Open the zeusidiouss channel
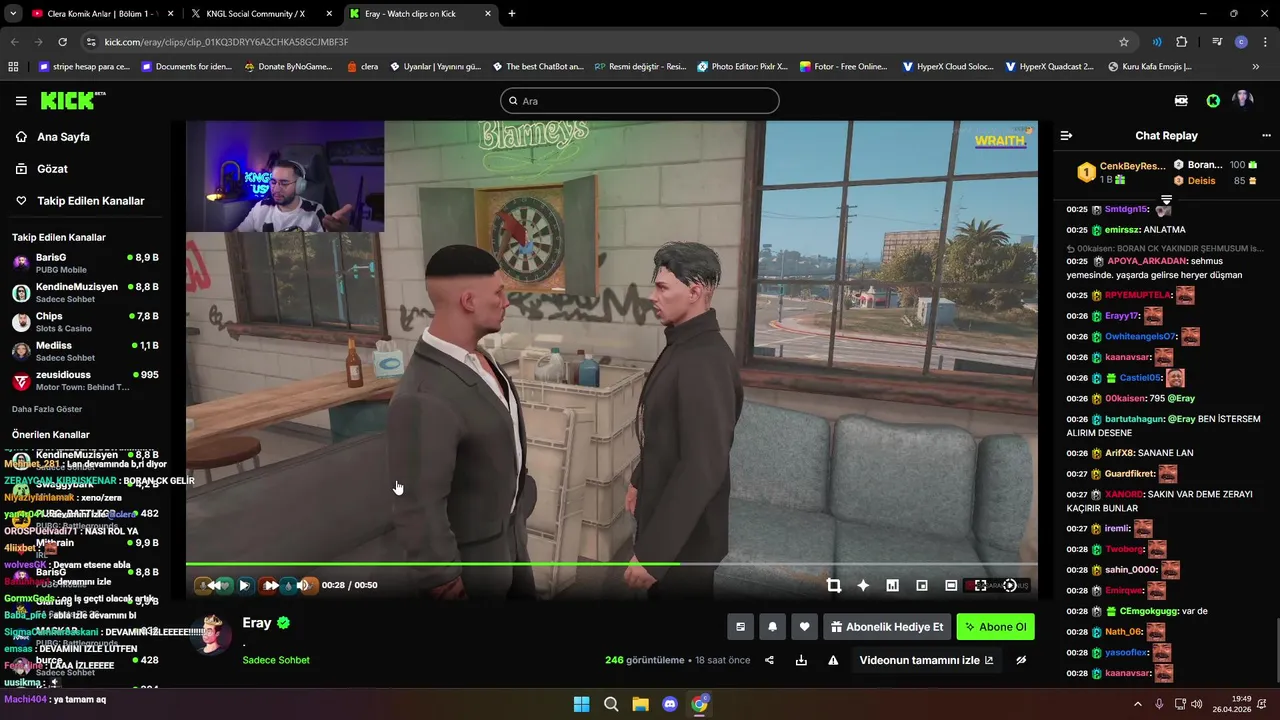Viewport: 1280px width, 720px height. [x=85, y=381]
